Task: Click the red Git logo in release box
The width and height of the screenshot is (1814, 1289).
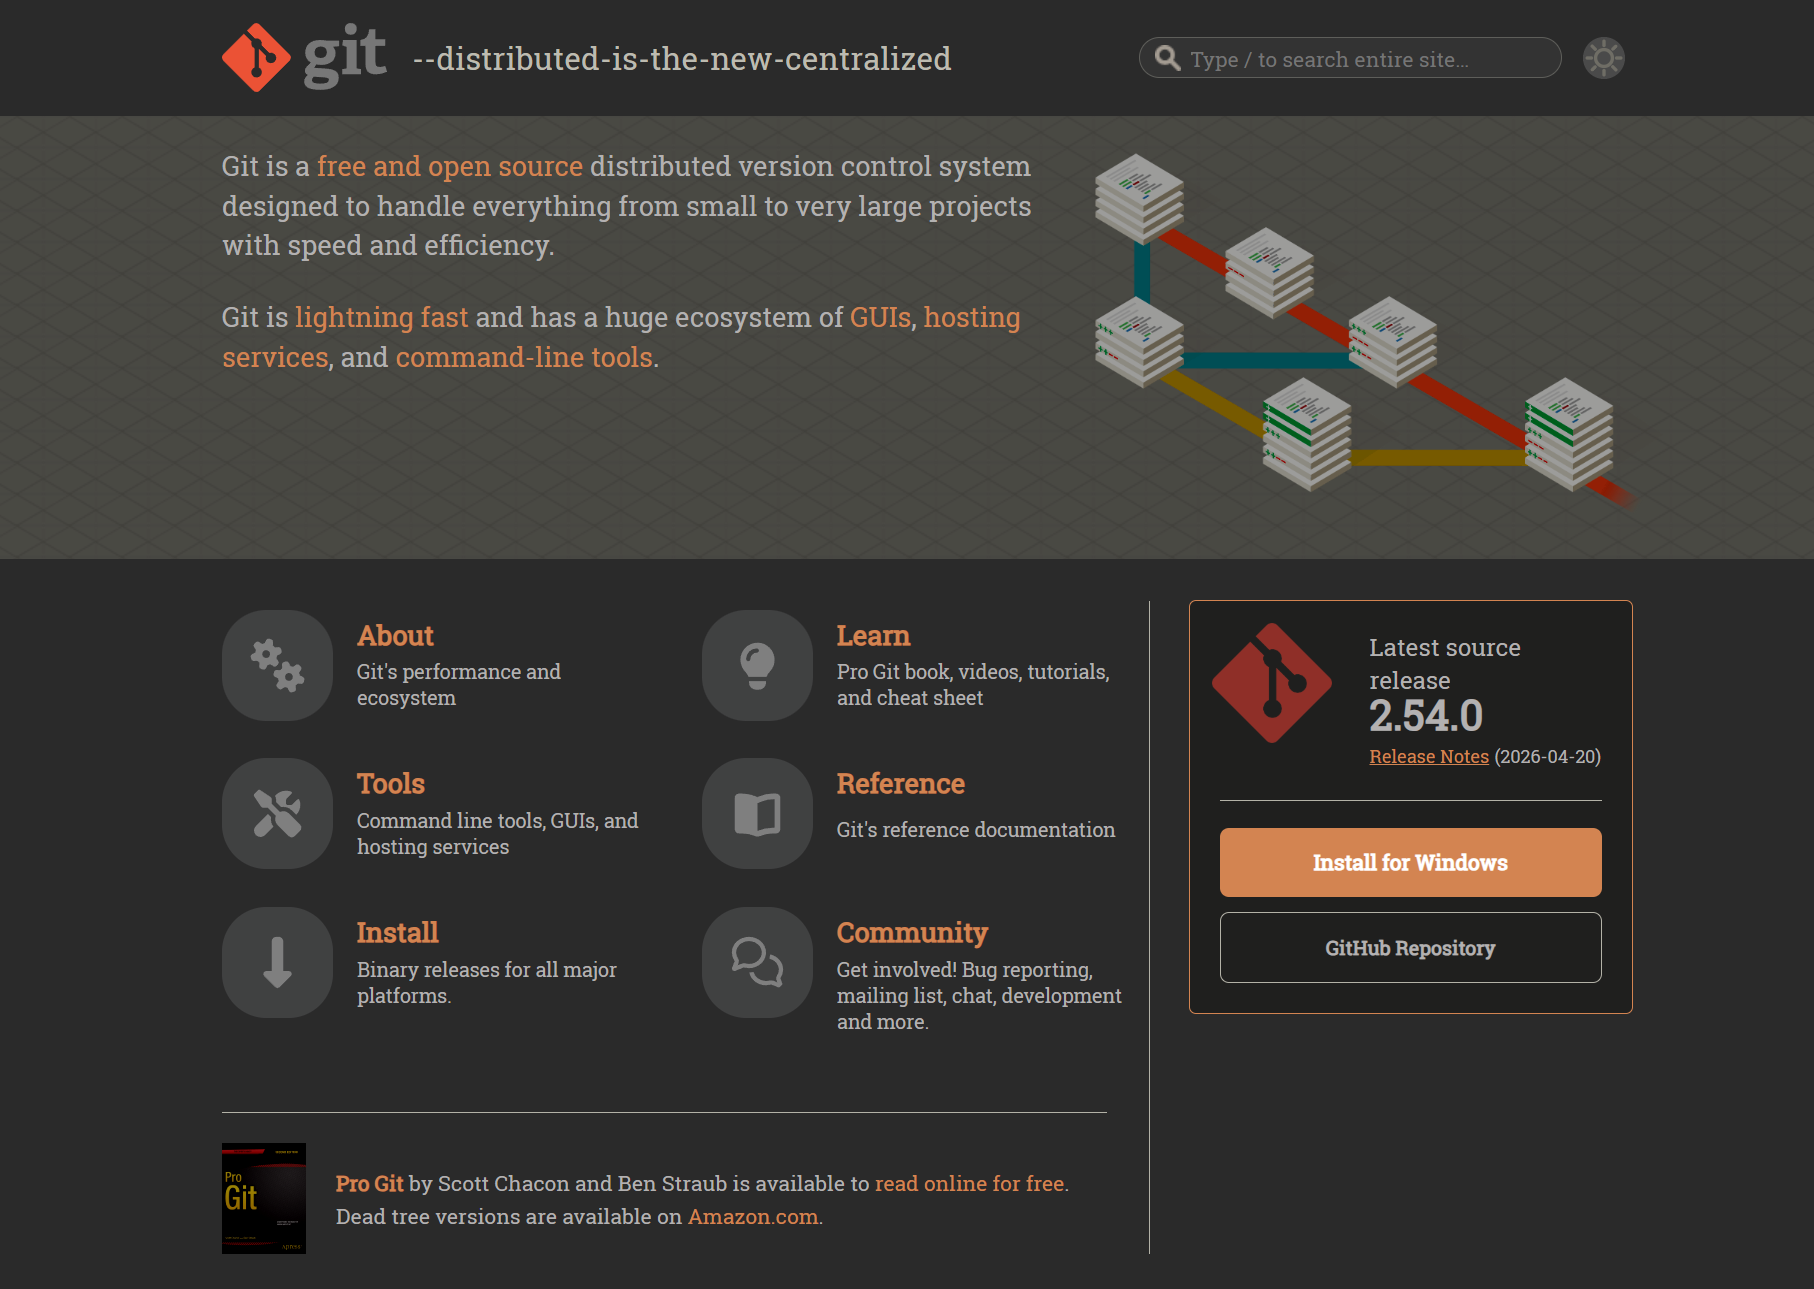Action: pos(1272,683)
